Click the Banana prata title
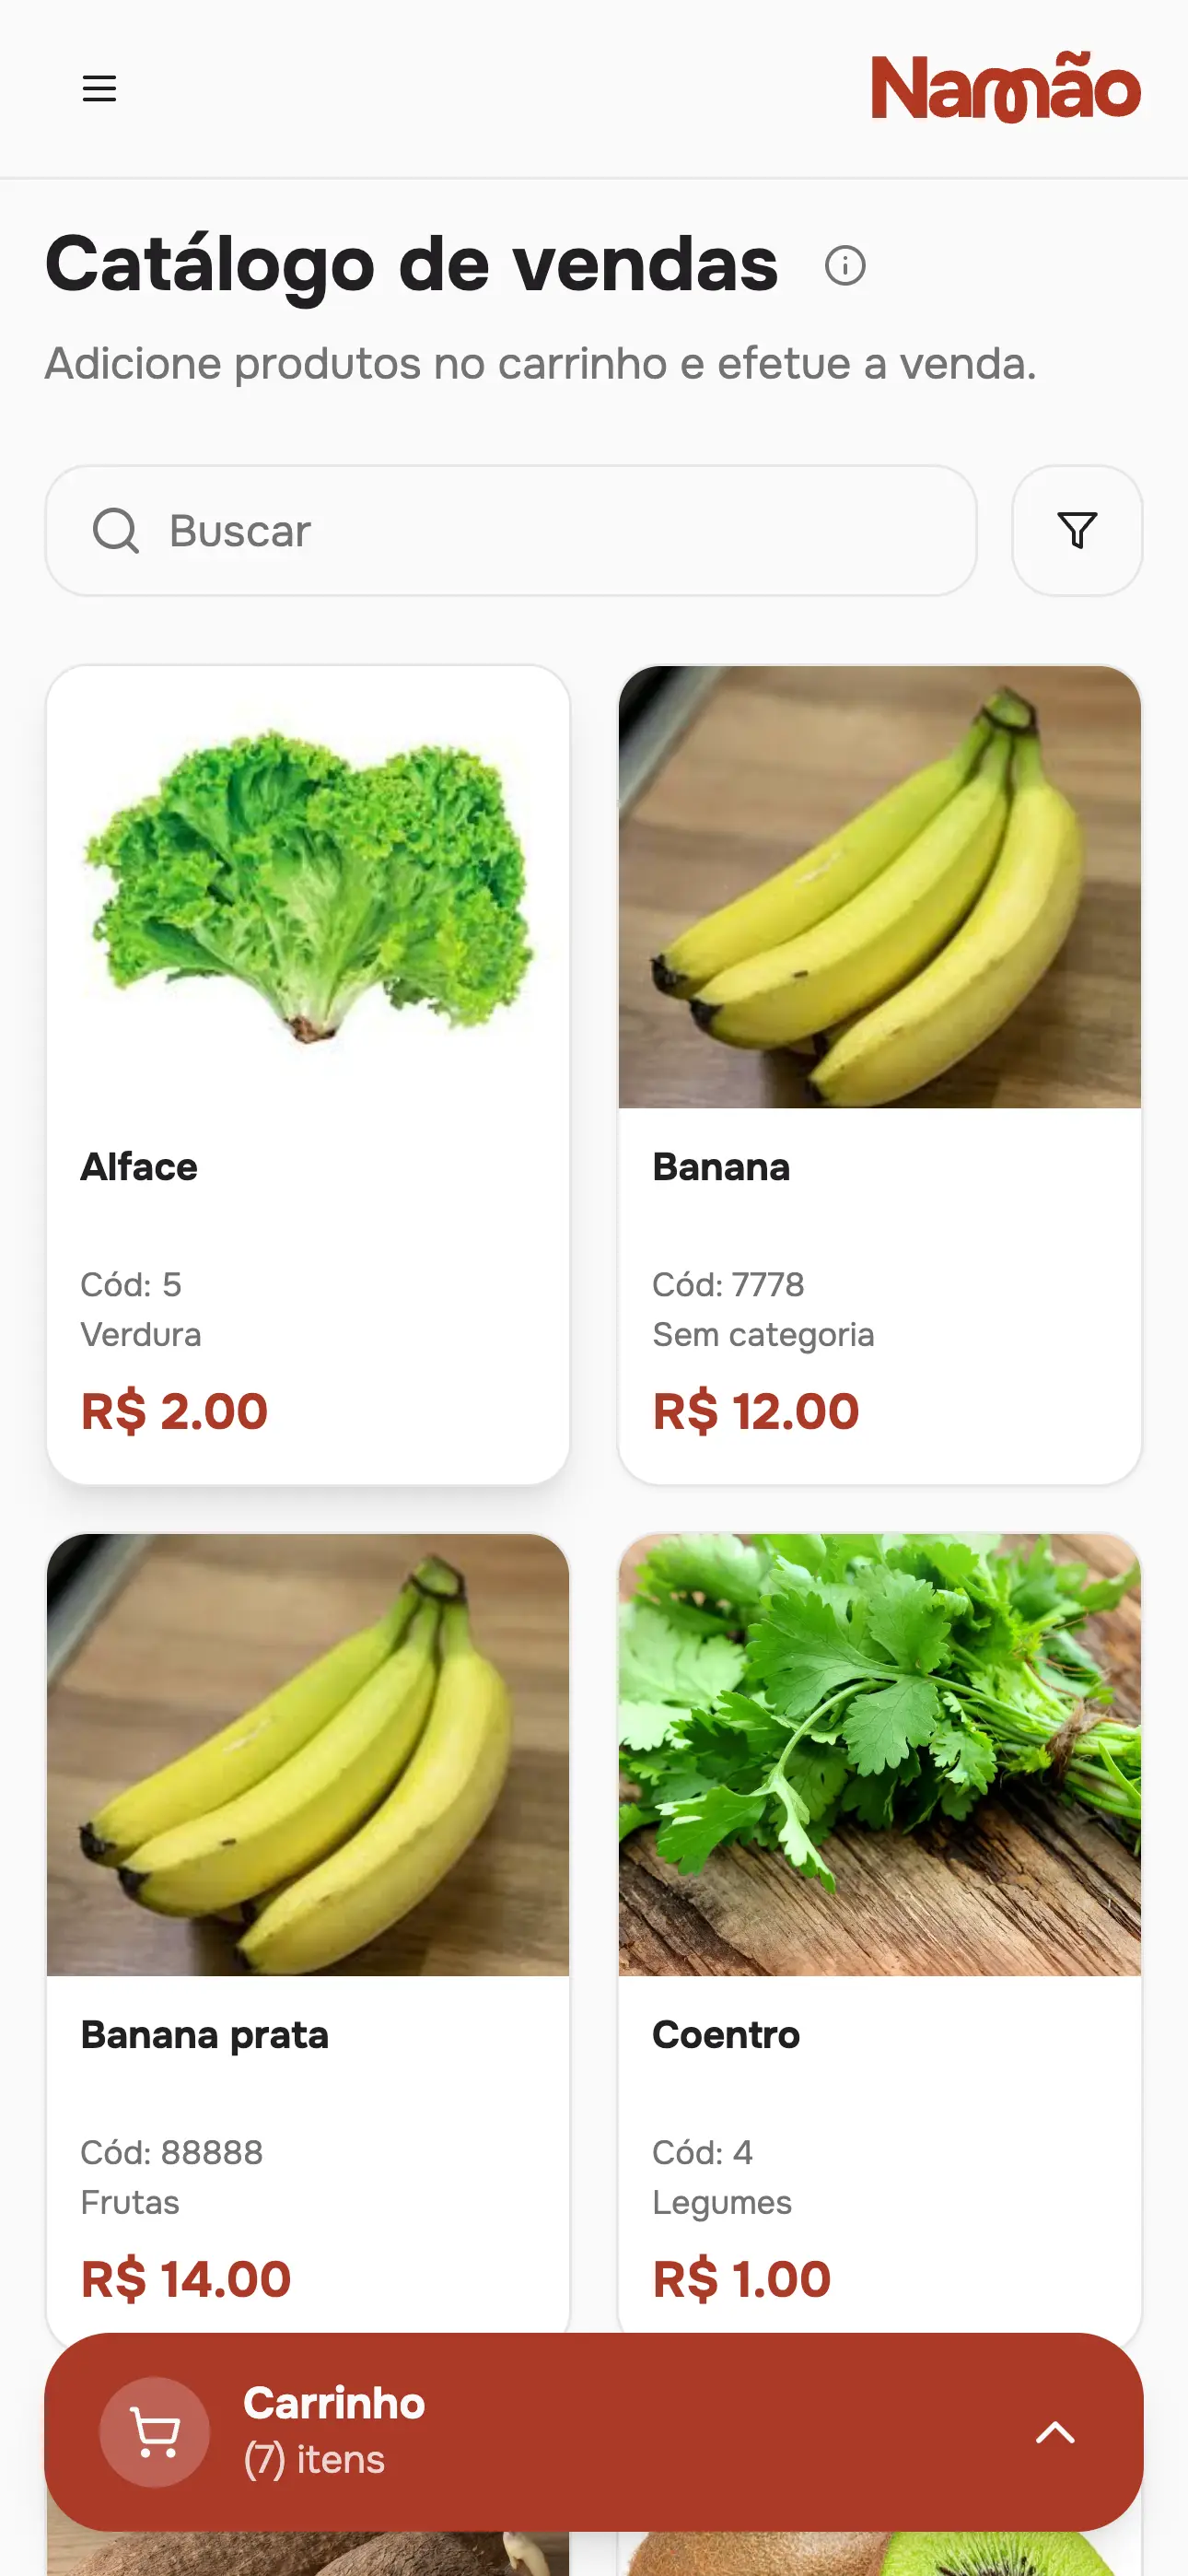The height and width of the screenshot is (2576, 1188). point(205,2035)
